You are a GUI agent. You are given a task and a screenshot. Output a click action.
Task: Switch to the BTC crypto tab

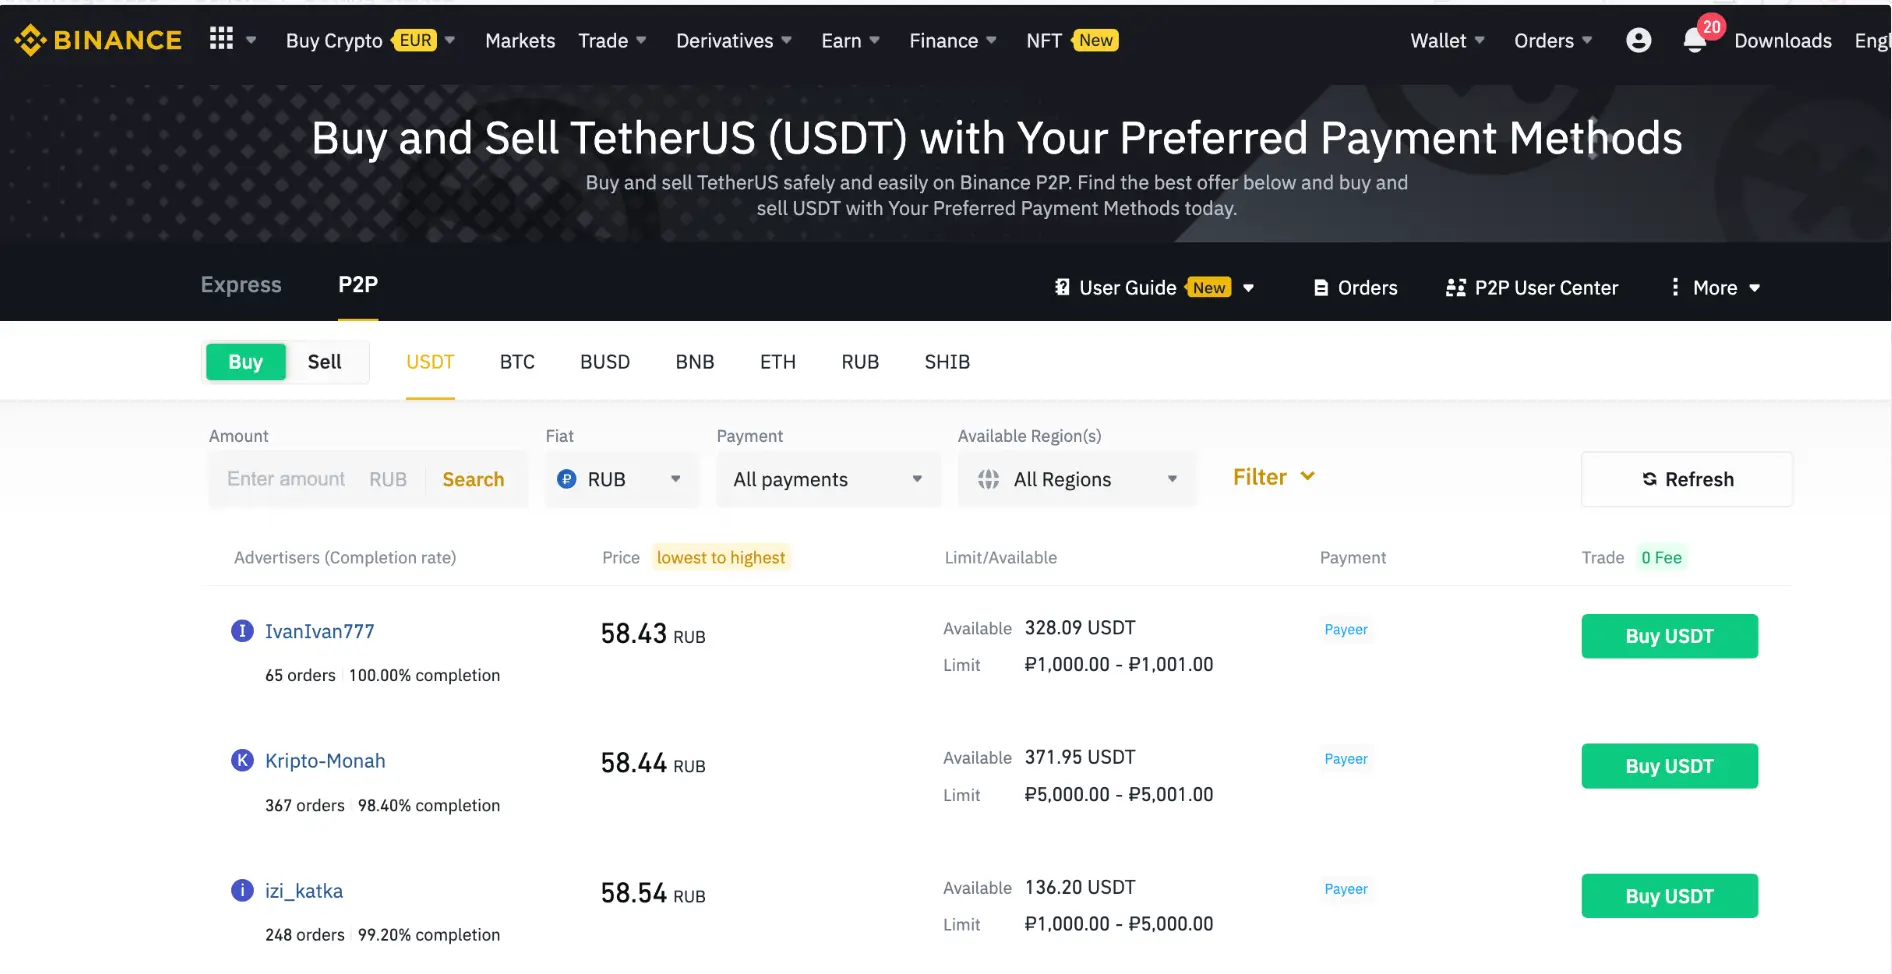coord(517,362)
